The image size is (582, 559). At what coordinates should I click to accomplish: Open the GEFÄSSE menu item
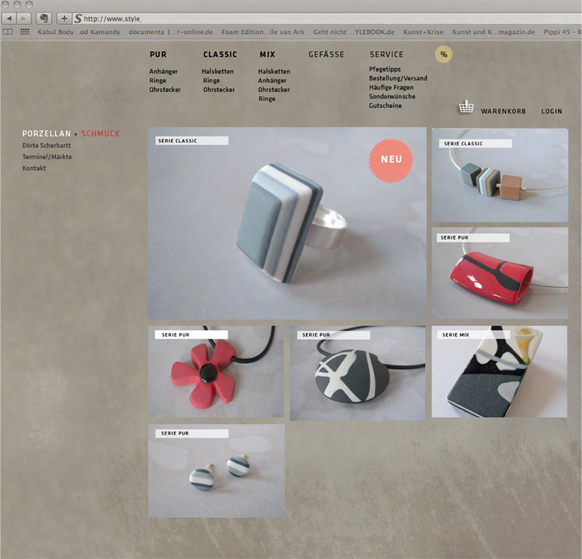[326, 55]
